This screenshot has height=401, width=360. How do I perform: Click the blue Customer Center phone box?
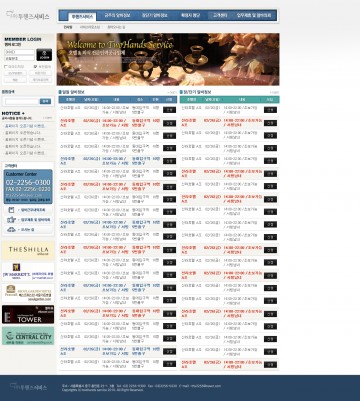click(28, 187)
